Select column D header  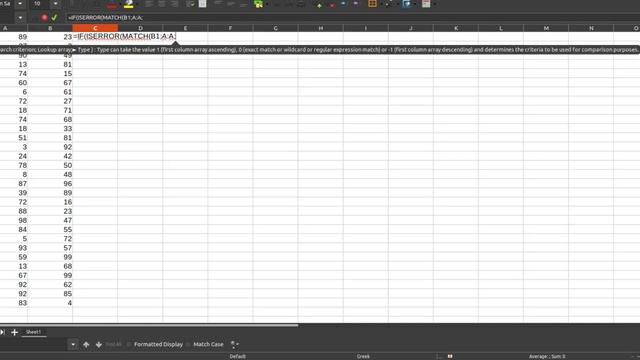tap(140, 28)
